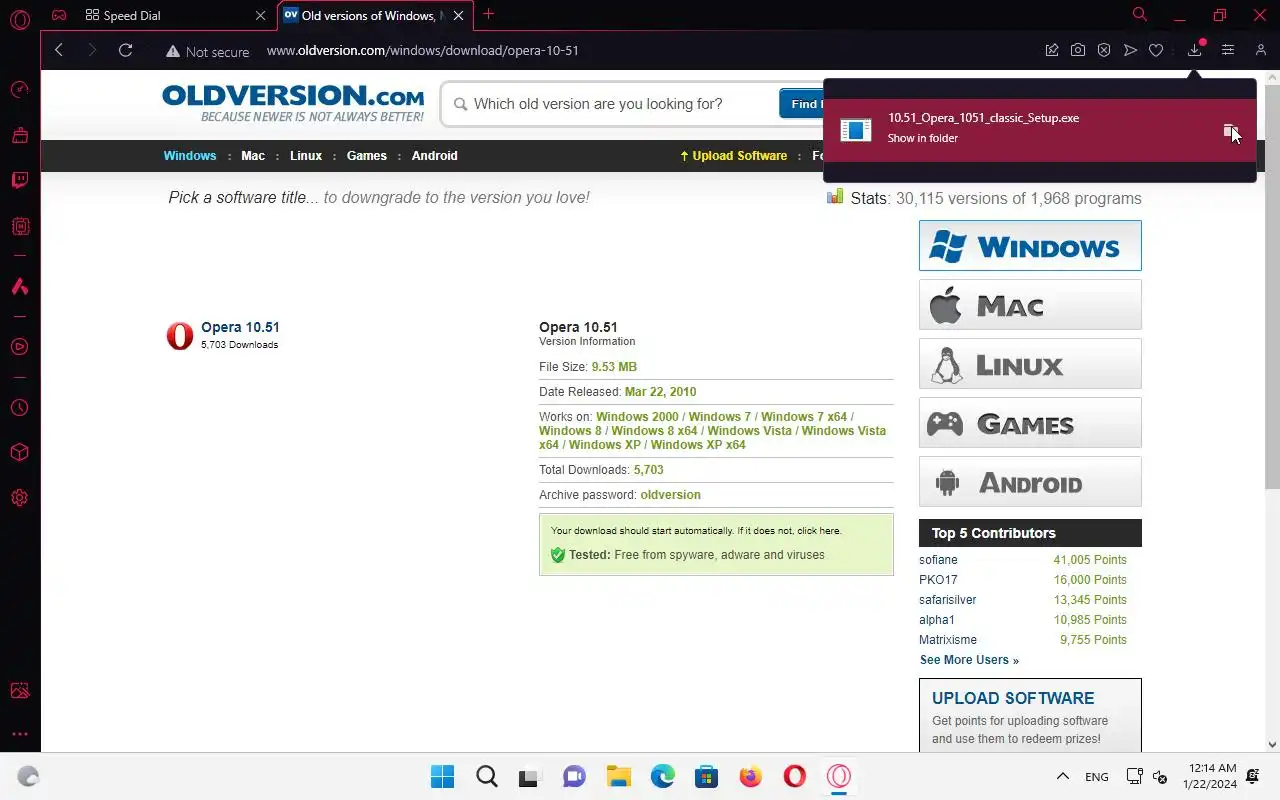1280x800 pixels.
Task: Launch Firefox from taskbar
Action: [750, 776]
